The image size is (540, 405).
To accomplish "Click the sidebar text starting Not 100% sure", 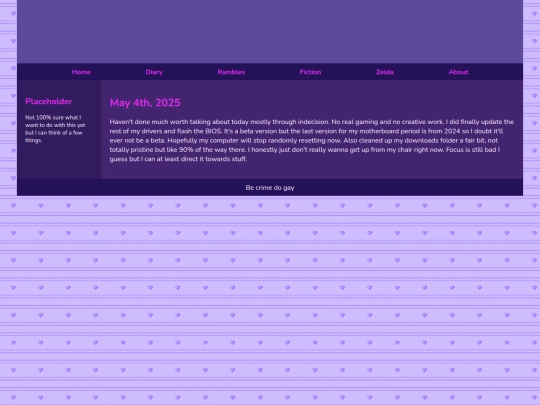I will (55, 129).
